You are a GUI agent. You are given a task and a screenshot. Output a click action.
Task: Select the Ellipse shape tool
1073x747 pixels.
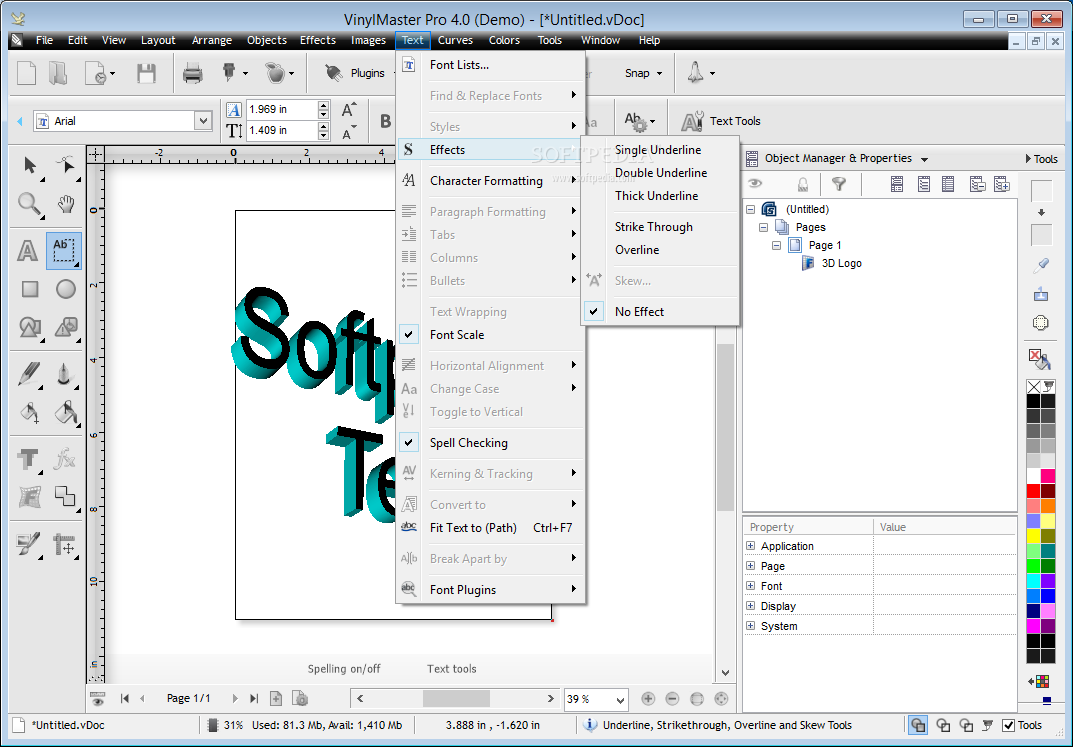pyautogui.click(x=66, y=289)
